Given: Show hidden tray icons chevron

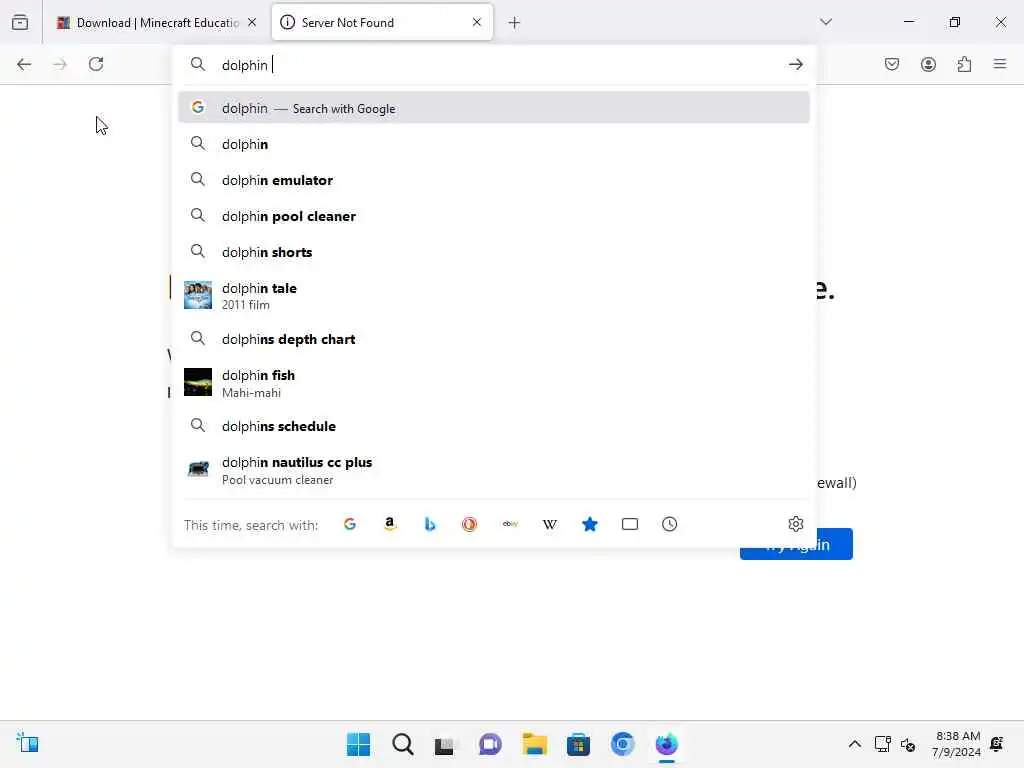Looking at the screenshot, I should pyautogui.click(x=854, y=744).
